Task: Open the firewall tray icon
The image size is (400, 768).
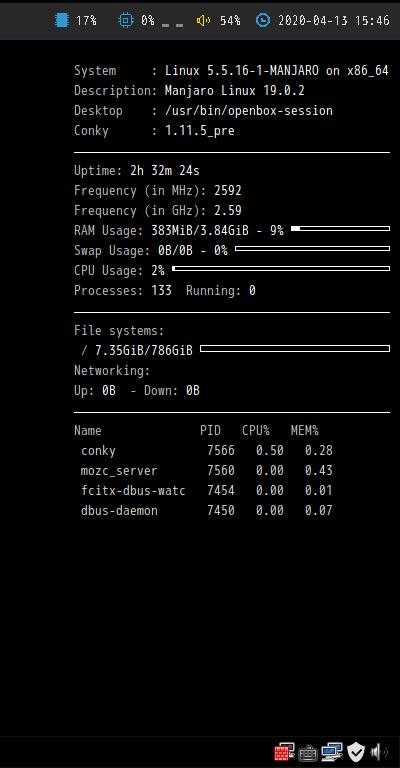Action: click(x=284, y=751)
